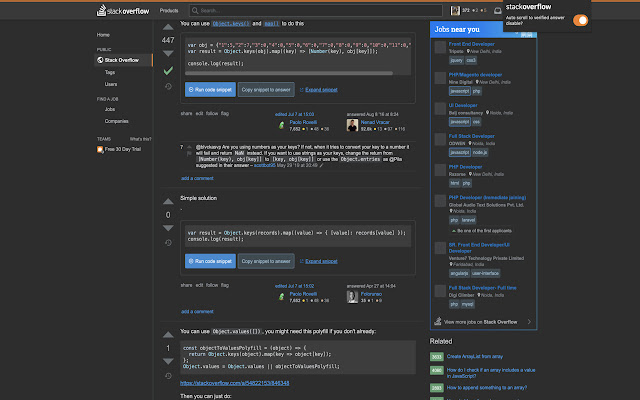Viewport: 640px width, 400px height.
Task: Flag the comment about numbers as keys
Action: tap(189, 153)
